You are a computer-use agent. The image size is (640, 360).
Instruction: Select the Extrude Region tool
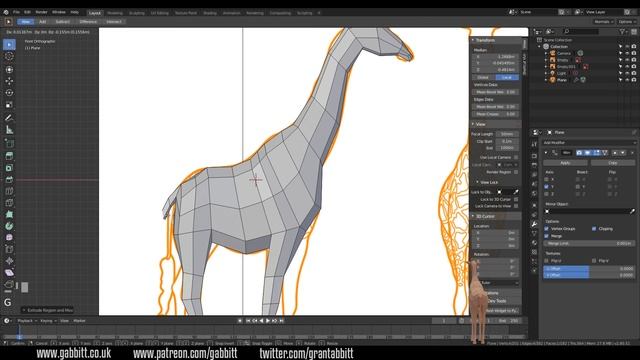click(x=9, y=156)
